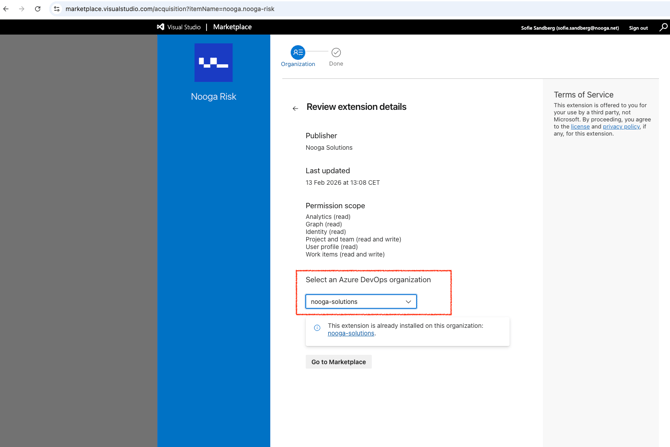This screenshot has height=447, width=670.
Task: Click Work items (read and write) text
Action: pos(345,254)
